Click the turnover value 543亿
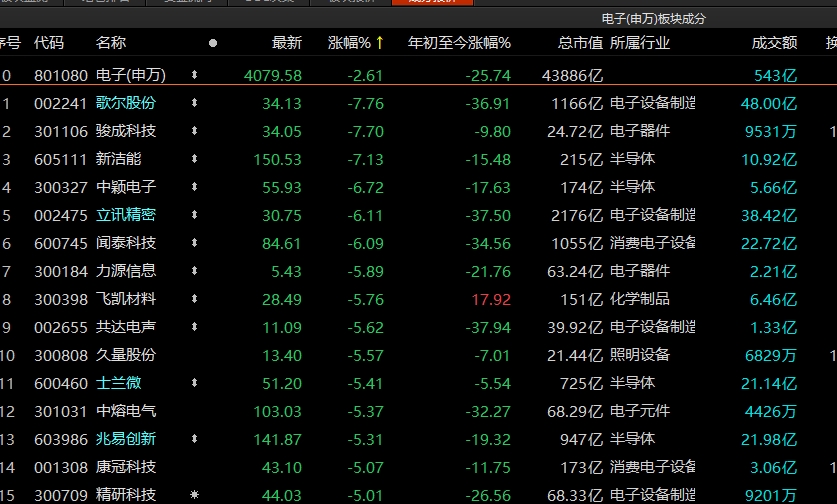 tap(776, 76)
